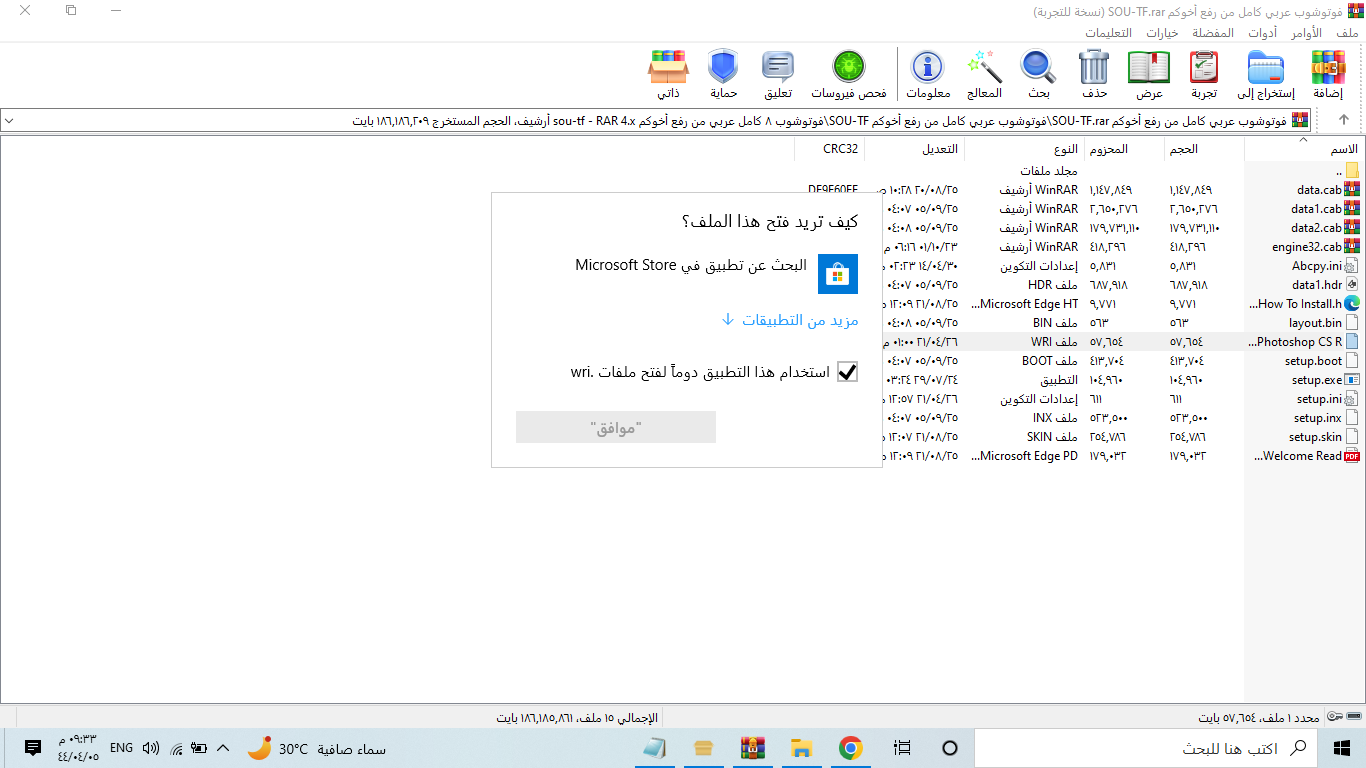Uncheck always use this app for .wri
This screenshot has width=1366, height=768.
click(848, 372)
